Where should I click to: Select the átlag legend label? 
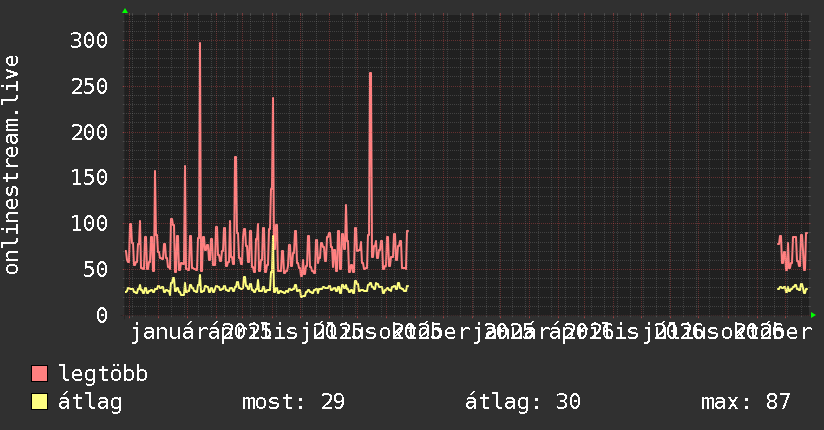pyautogui.click(x=90, y=402)
